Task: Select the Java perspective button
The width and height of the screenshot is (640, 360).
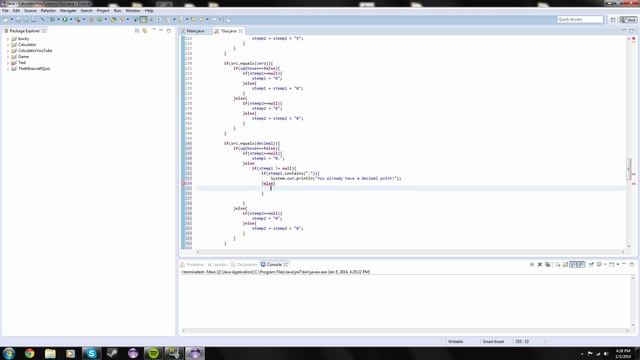Action: click(x=629, y=20)
